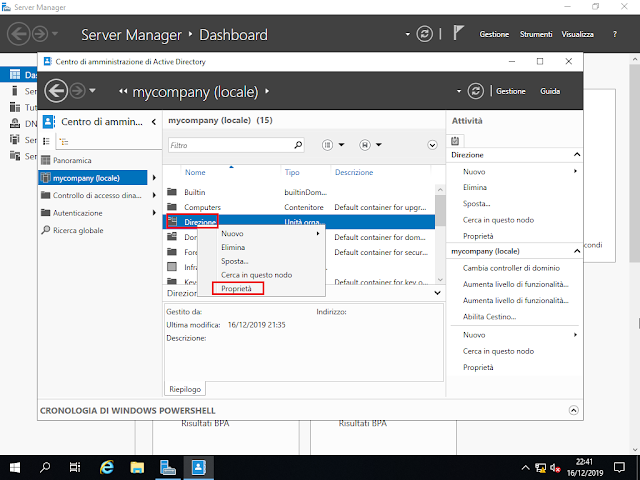
Task: Expand Cronologia di Windows PowerShell
Action: pos(573,410)
